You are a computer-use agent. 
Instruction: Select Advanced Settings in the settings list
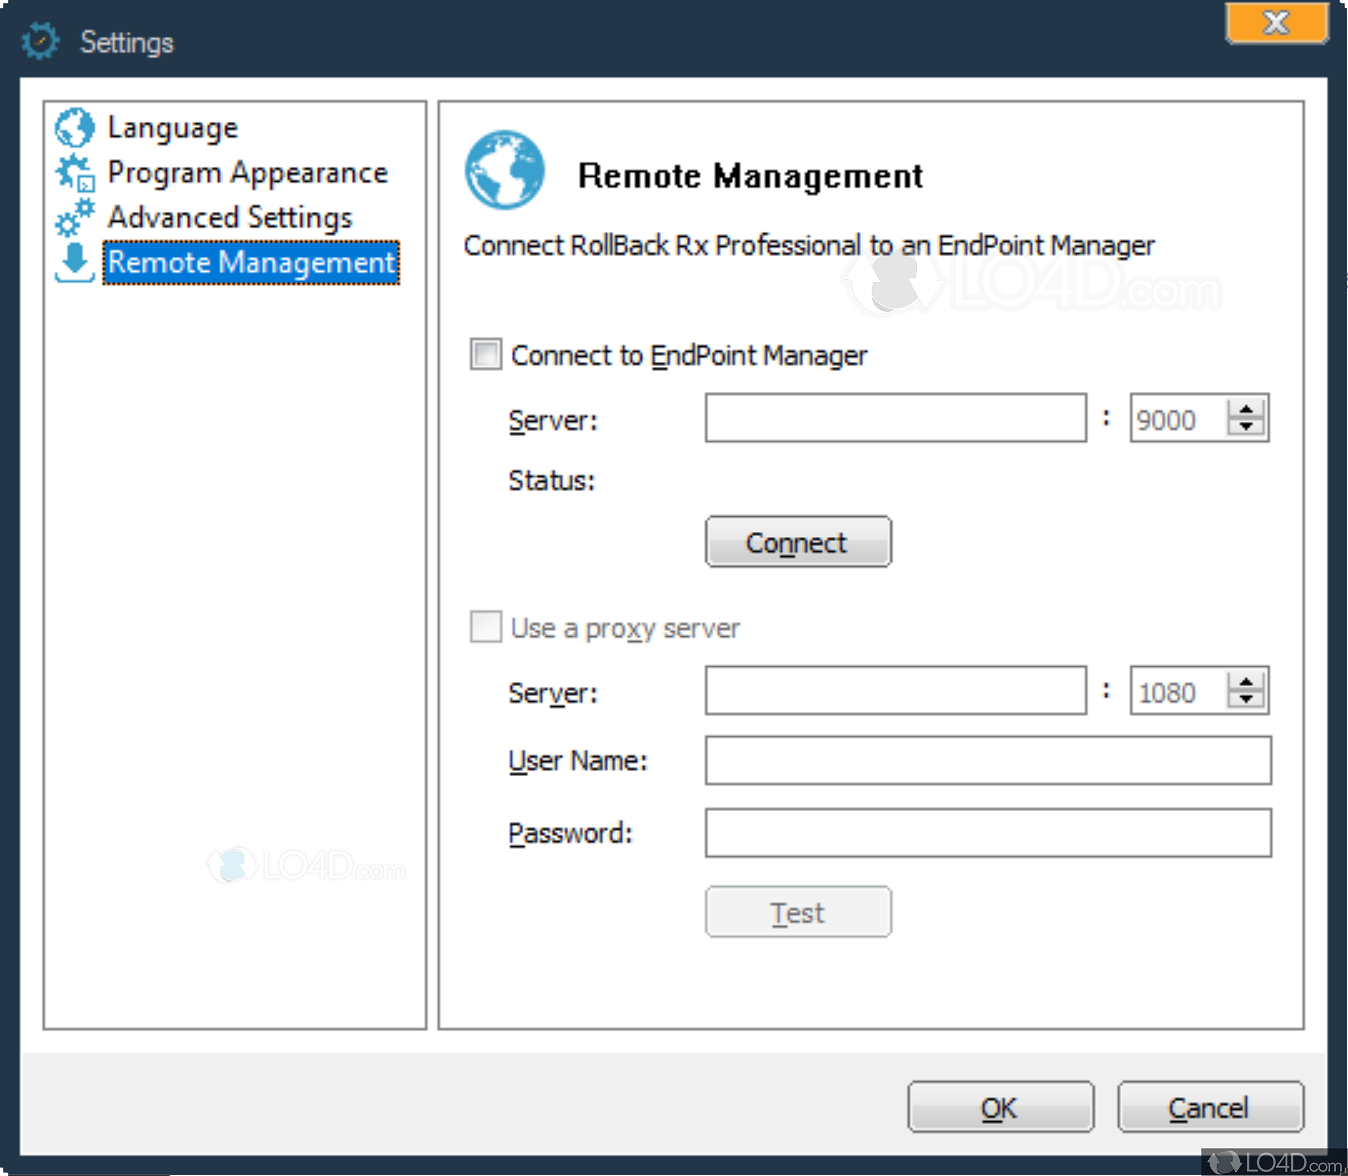(230, 217)
